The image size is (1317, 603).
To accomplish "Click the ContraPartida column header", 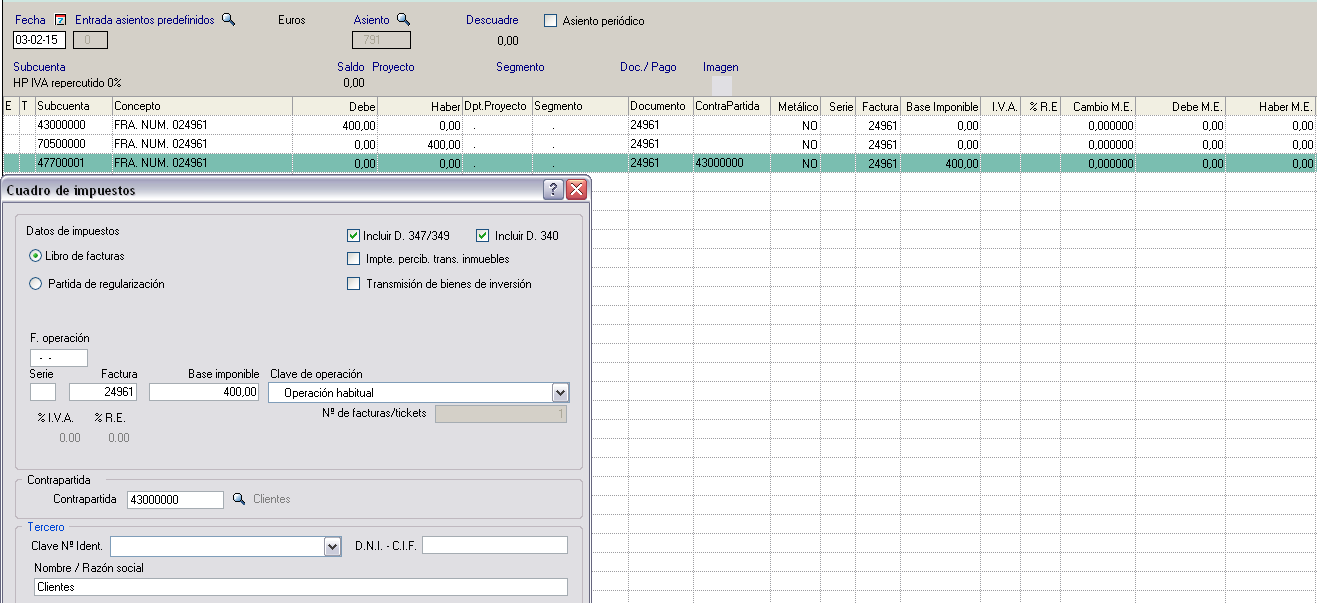I will pyautogui.click(x=732, y=106).
